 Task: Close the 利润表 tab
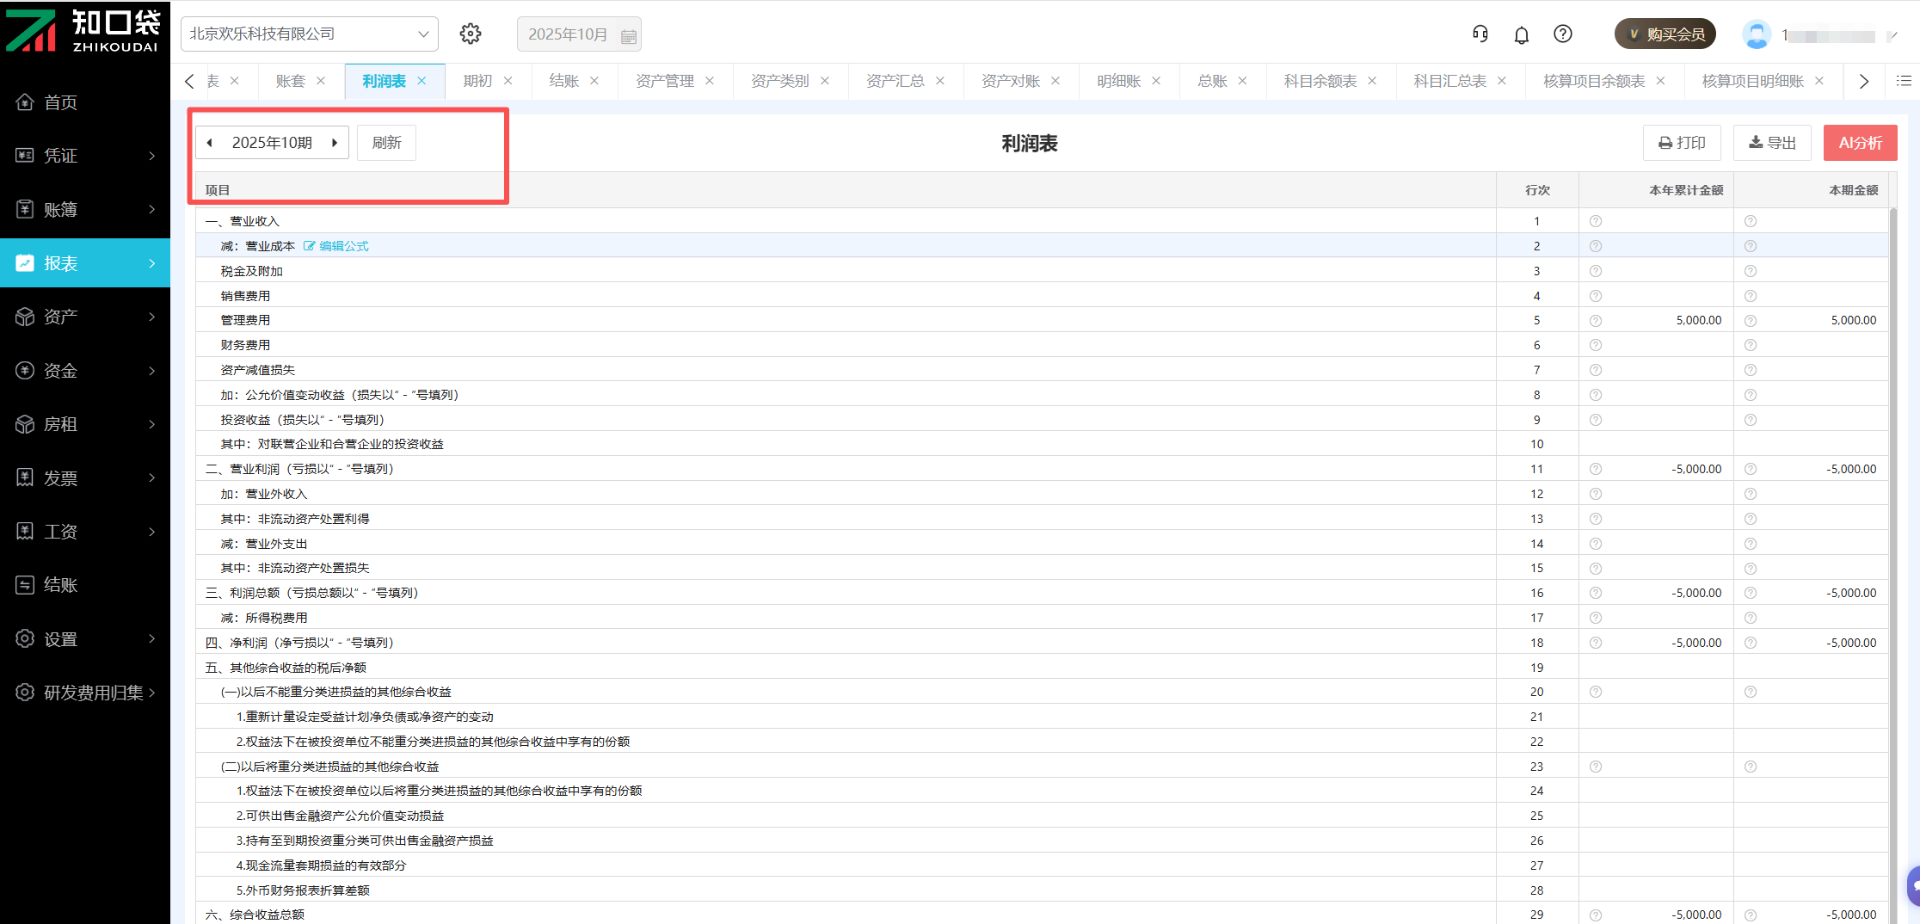click(422, 81)
